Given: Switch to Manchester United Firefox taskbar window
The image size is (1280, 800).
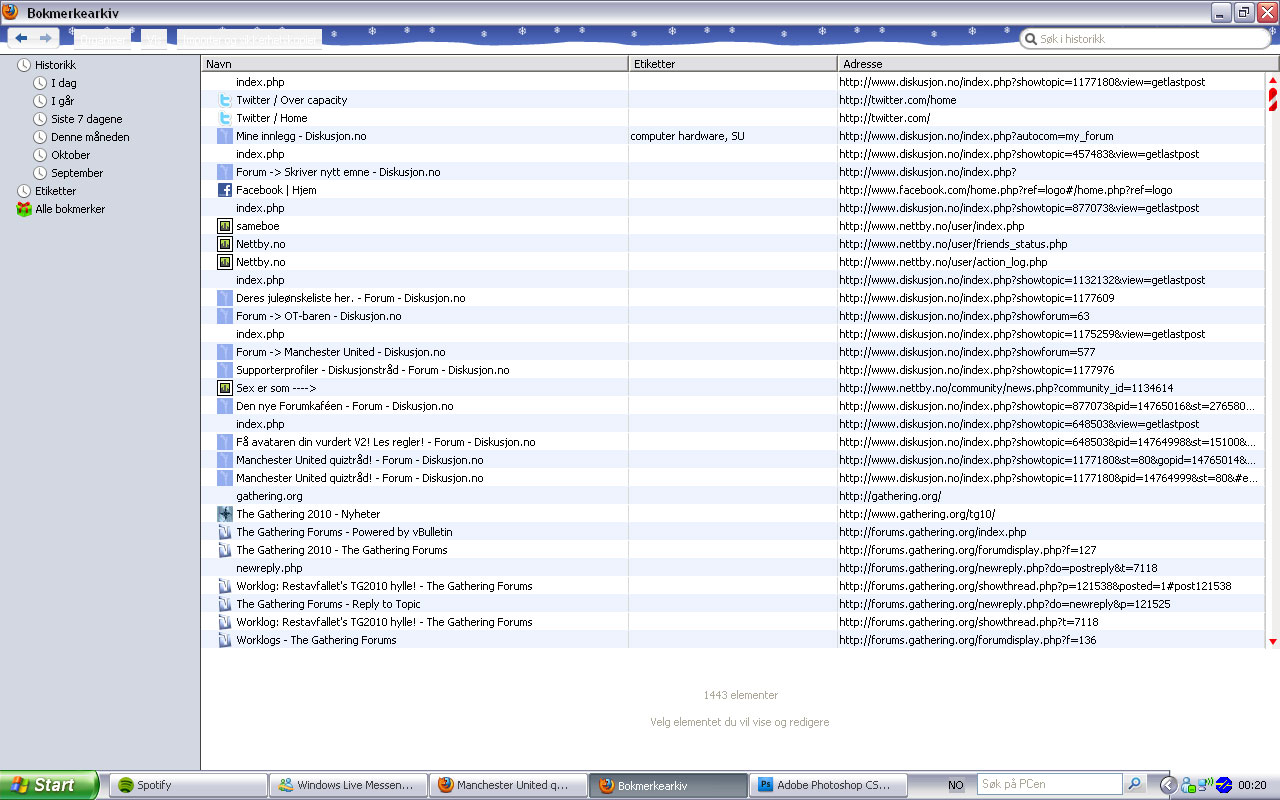Looking at the screenshot, I should (x=508, y=785).
